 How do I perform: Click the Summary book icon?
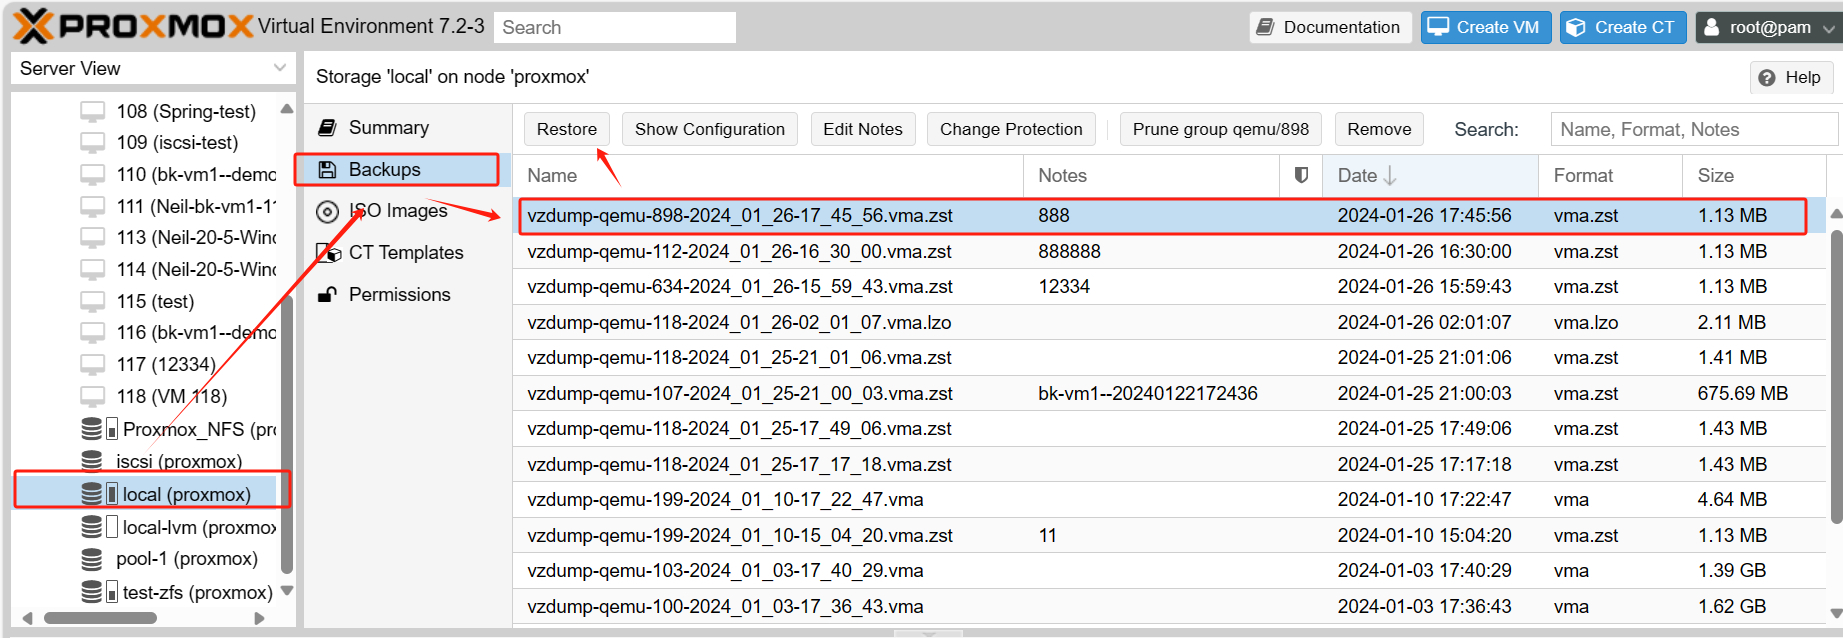(x=327, y=128)
